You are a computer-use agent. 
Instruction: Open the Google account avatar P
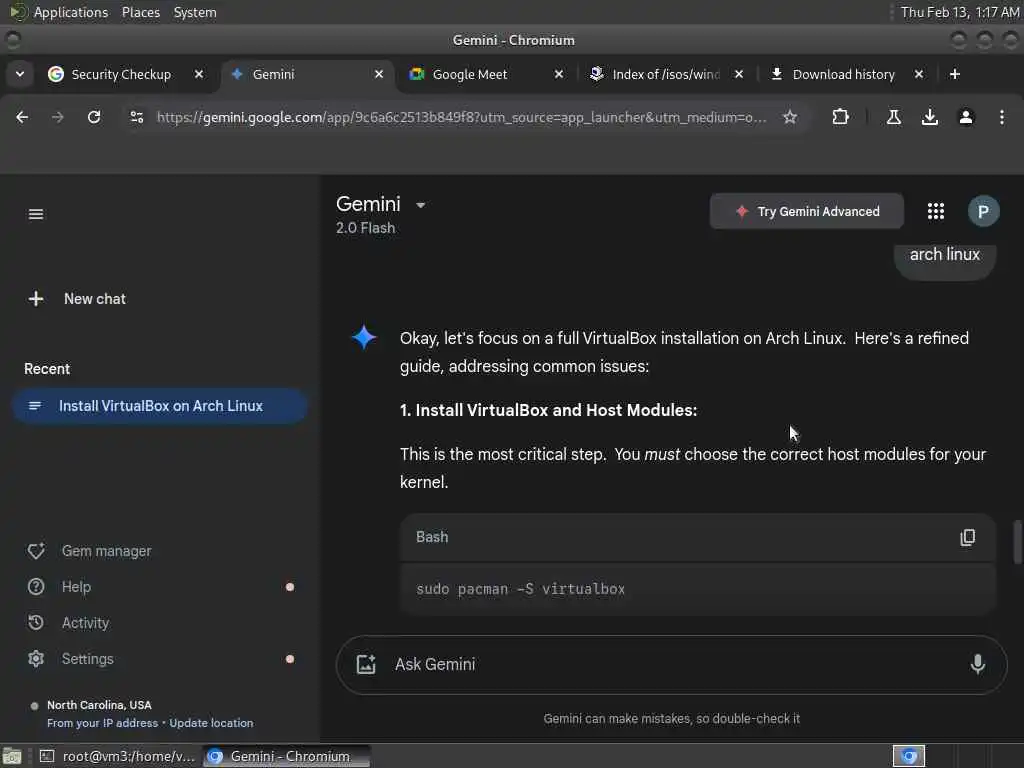pyautogui.click(x=983, y=211)
